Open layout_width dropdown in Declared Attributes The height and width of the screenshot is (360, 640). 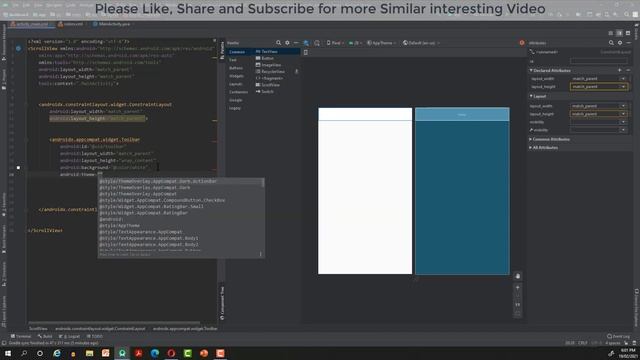(x=623, y=78)
